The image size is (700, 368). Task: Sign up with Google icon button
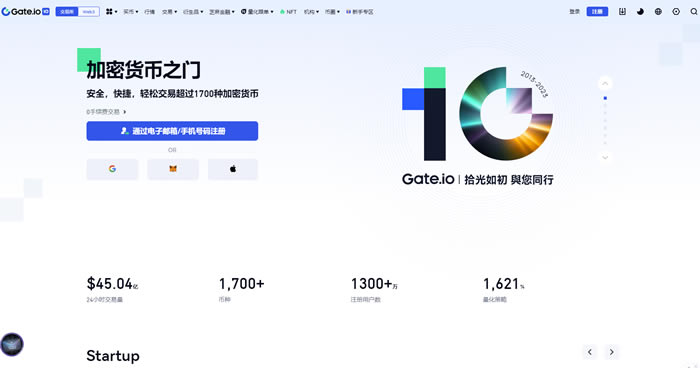click(x=112, y=169)
